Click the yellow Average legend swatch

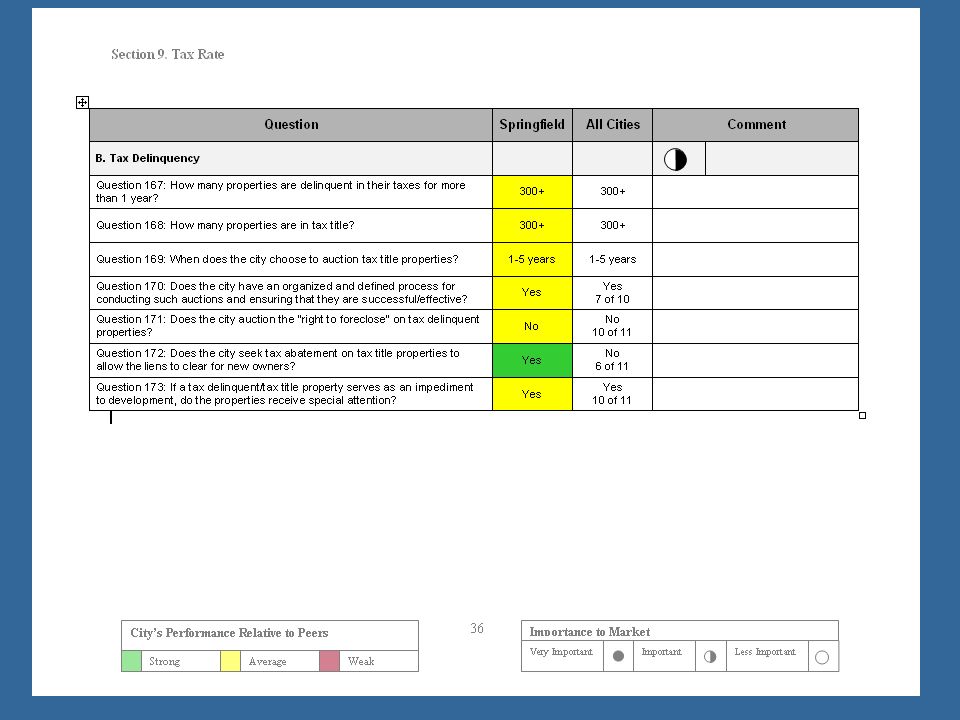pos(230,661)
